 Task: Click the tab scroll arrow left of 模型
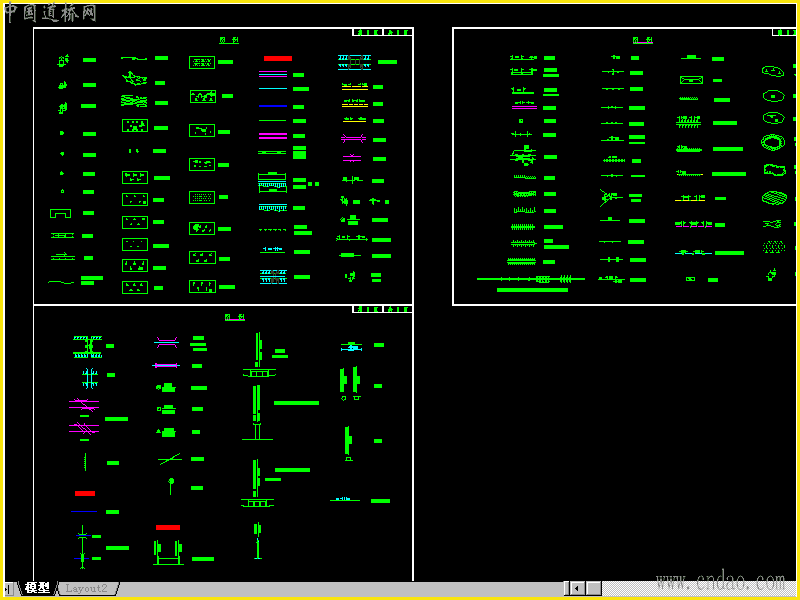pos(8,588)
